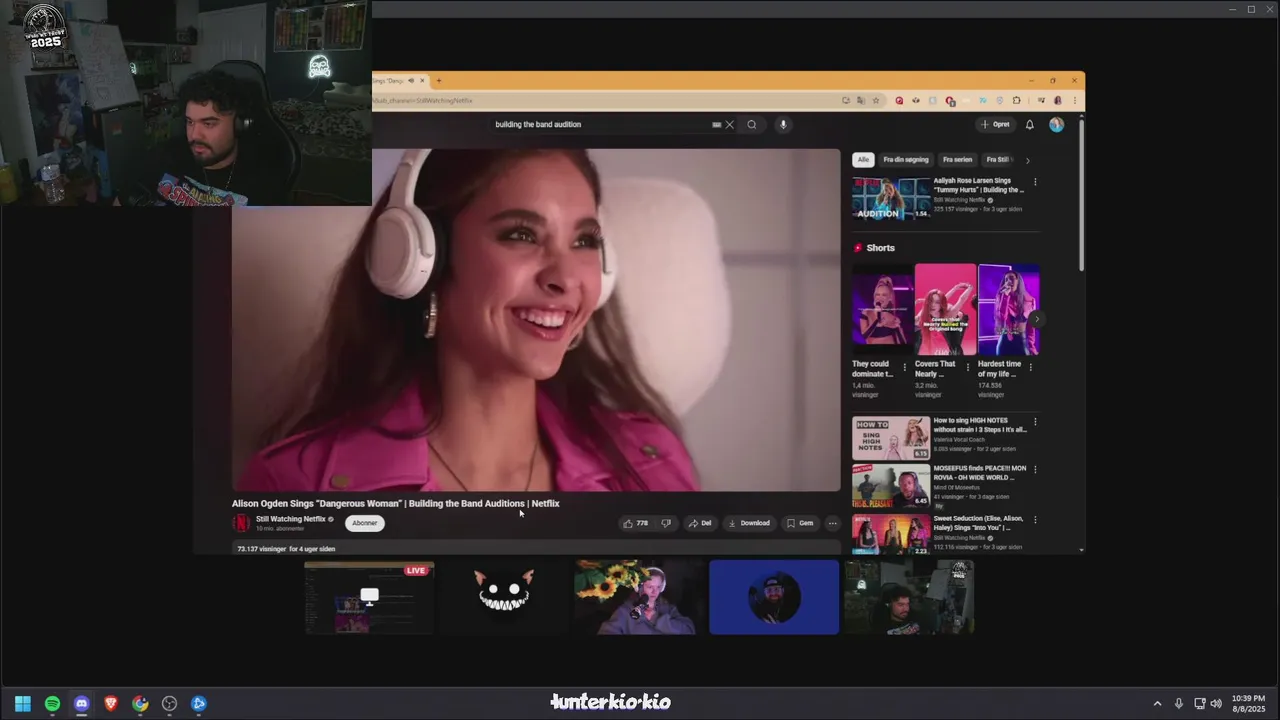Open the They could dominate short
The height and width of the screenshot is (720, 1280).
pos(882,310)
